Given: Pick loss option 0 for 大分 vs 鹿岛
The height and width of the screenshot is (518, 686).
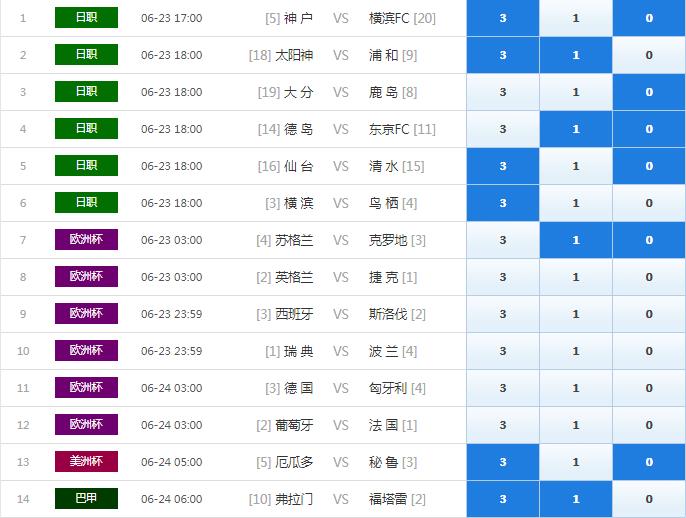Looking at the screenshot, I should tap(648, 92).
